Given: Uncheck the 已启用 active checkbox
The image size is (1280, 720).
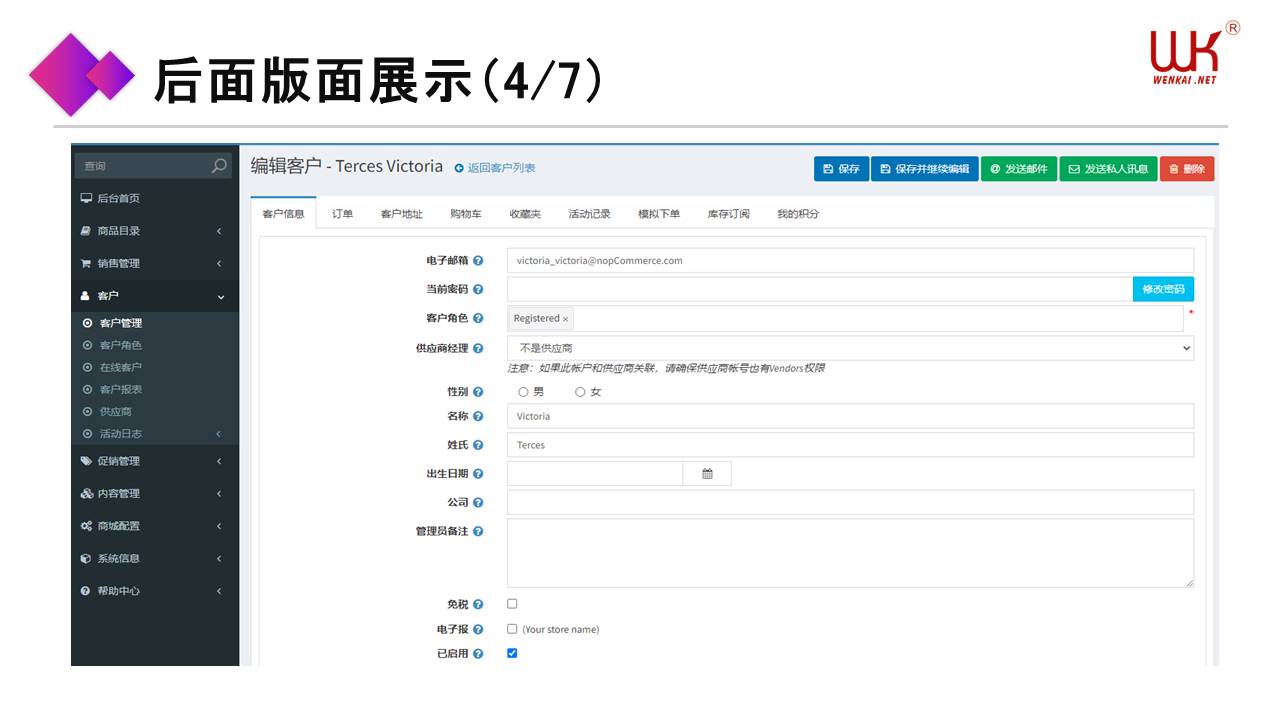Looking at the screenshot, I should coord(512,653).
